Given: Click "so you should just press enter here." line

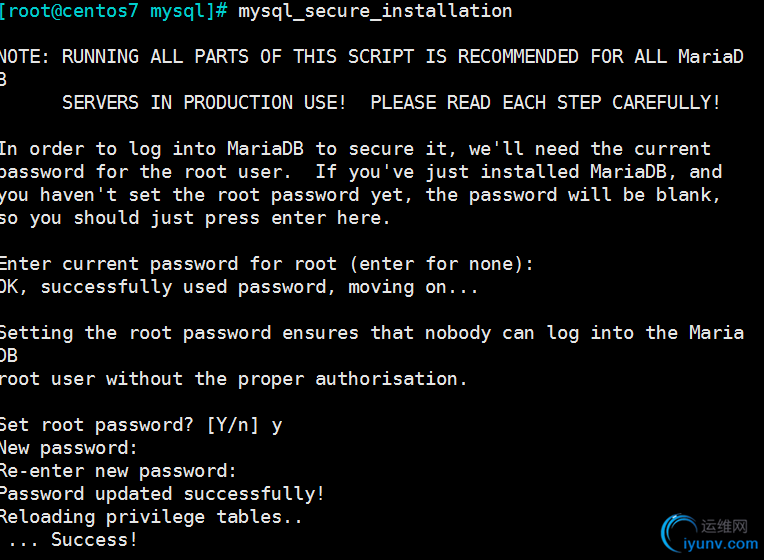Looking at the screenshot, I should point(195,218).
